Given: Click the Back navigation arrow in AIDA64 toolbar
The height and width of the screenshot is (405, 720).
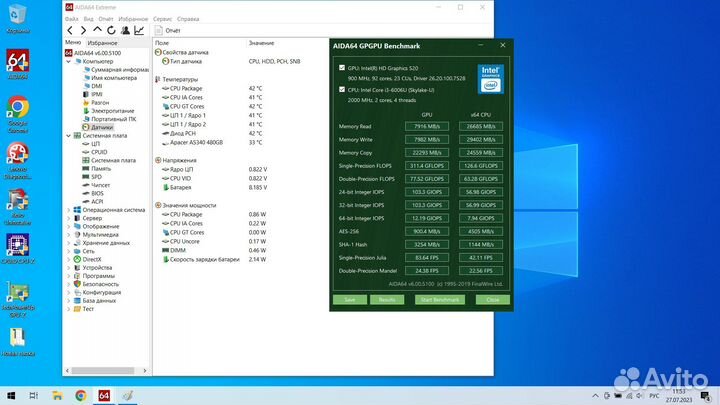Looking at the screenshot, I should (71, 31).
